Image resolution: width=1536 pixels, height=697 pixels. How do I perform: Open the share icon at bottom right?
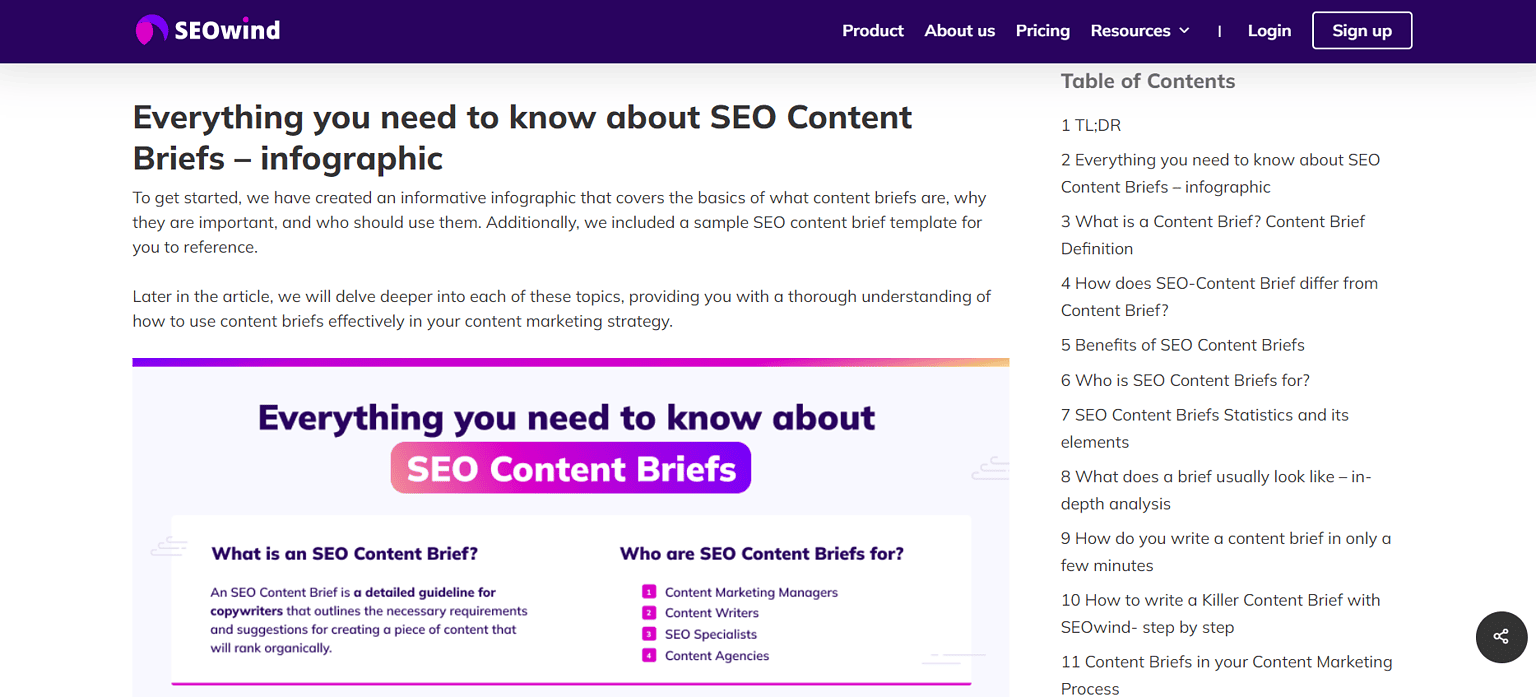pyautogui.click(x=1500, y=637)
